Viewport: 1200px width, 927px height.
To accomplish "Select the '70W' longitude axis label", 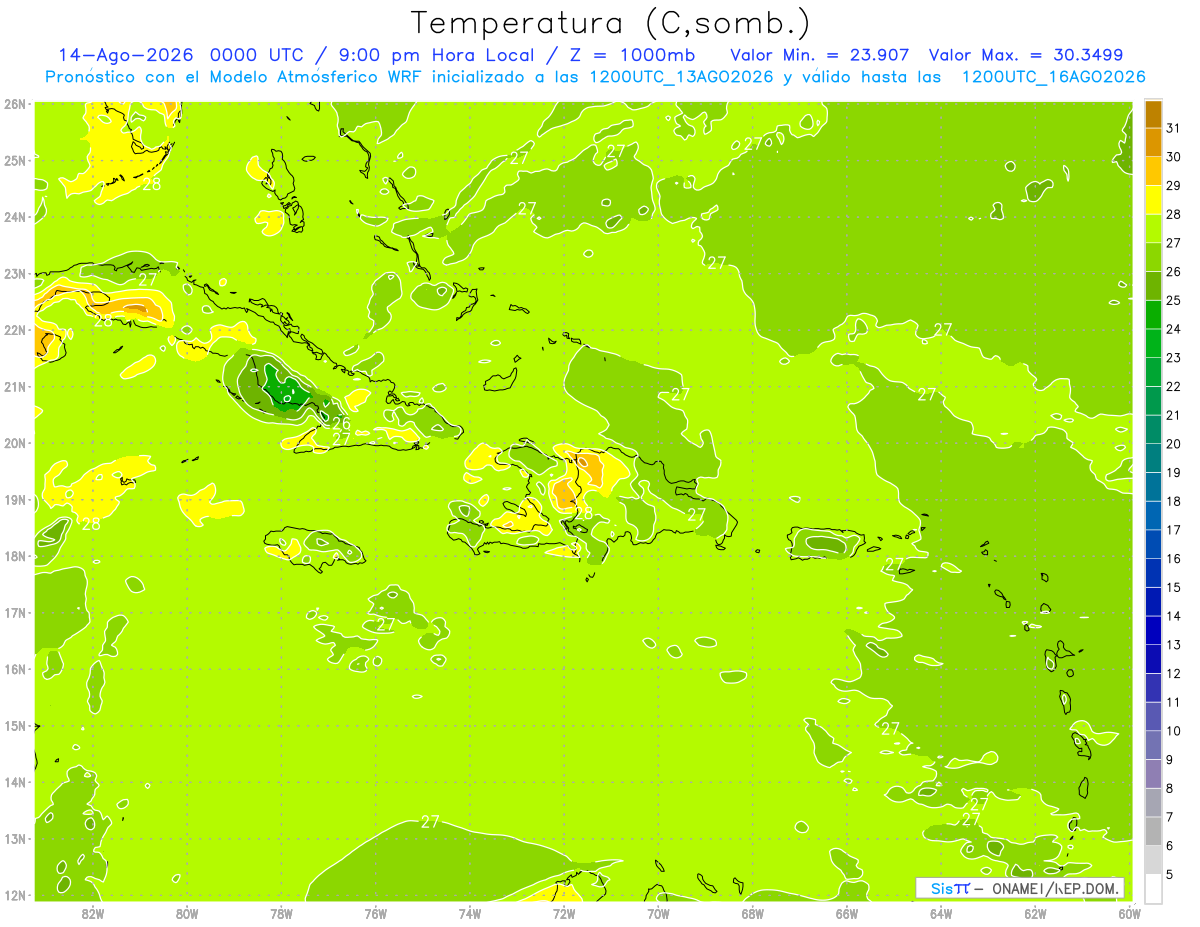I will tap(658, 913).
